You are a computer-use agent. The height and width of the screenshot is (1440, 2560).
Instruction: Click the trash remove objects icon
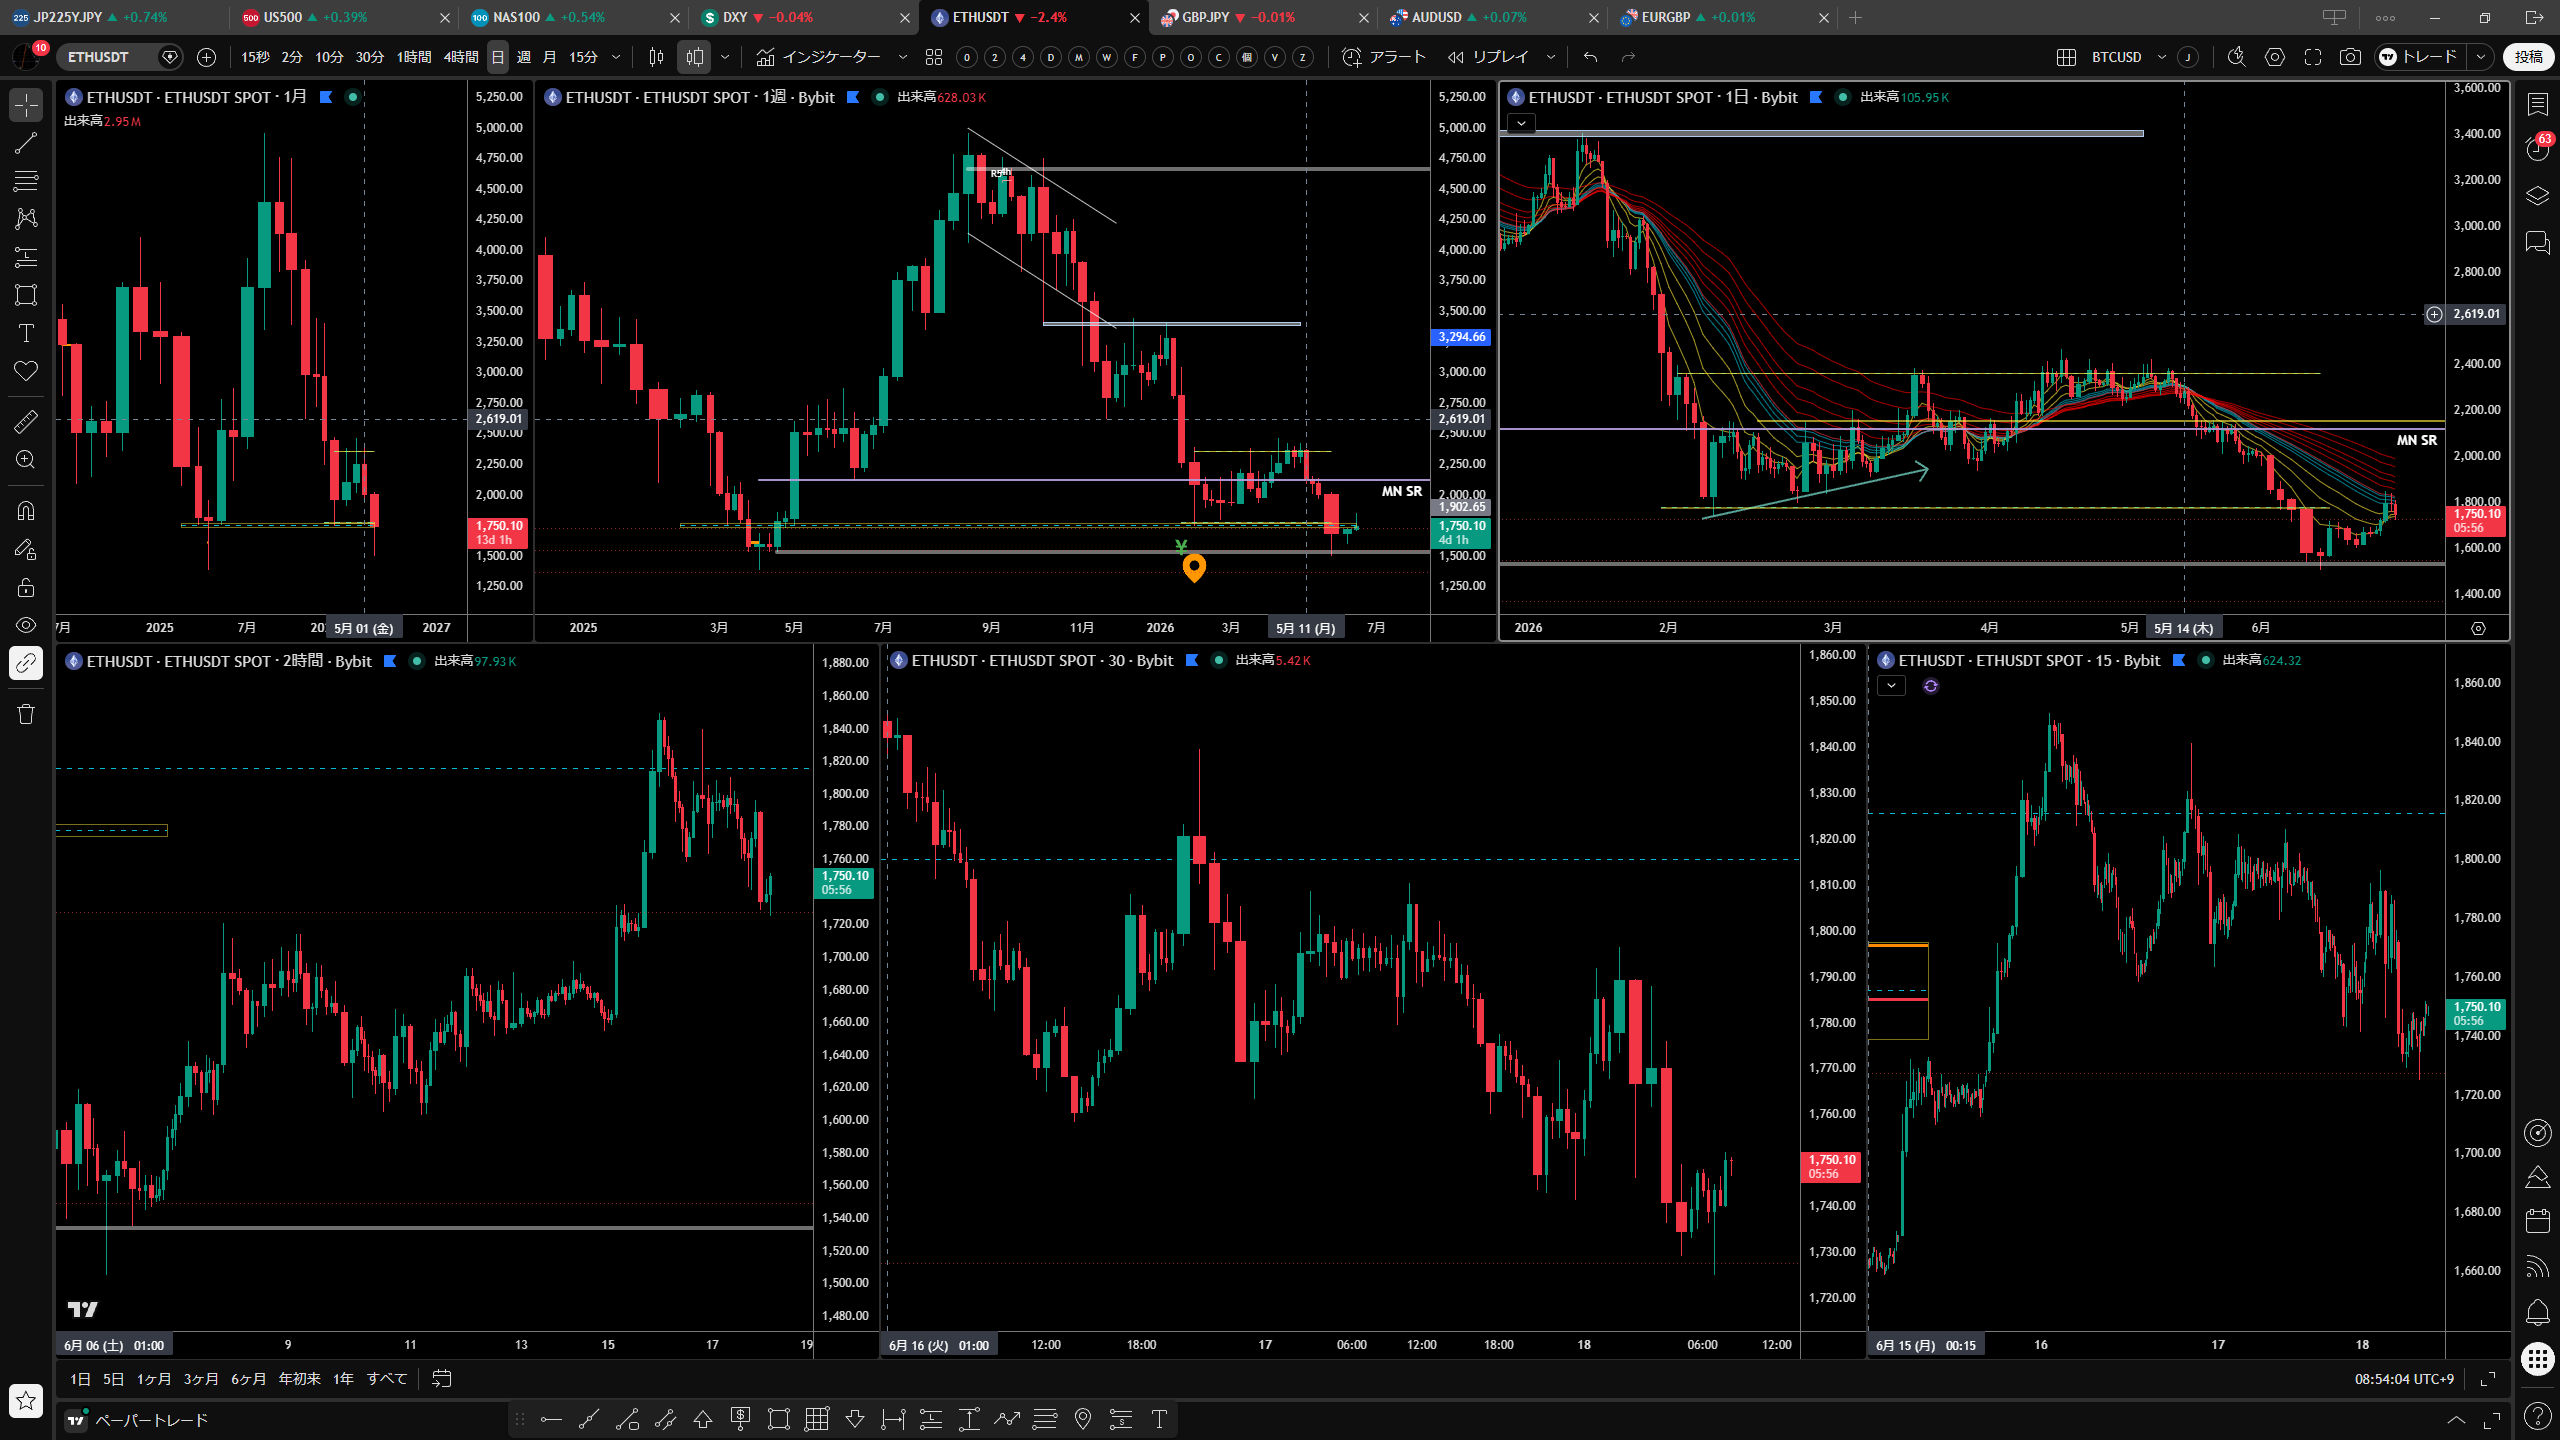click(26, 714)
